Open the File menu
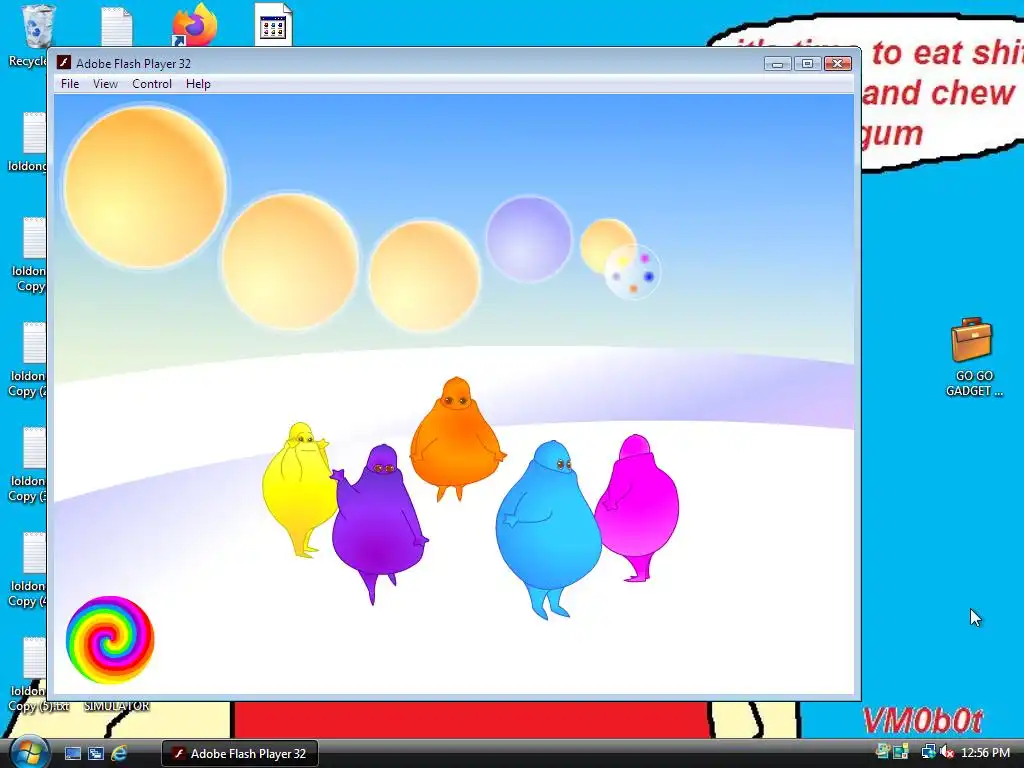This screenshot has height=768, width=1024. (x=70, y=84)
